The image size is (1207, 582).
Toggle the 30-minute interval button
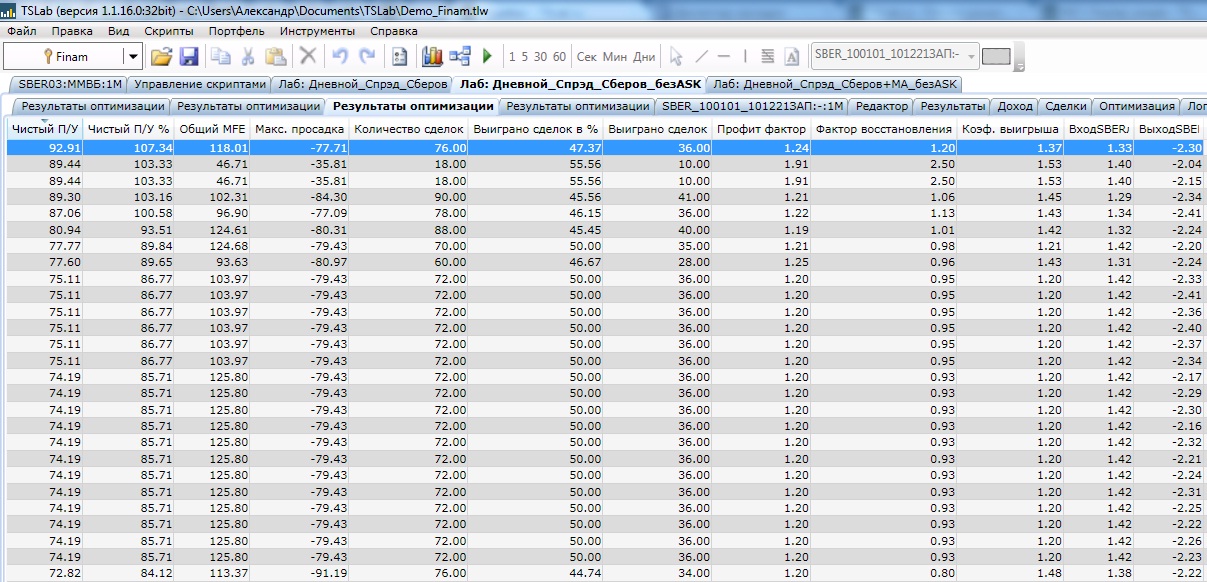click(x=540, y=57)
